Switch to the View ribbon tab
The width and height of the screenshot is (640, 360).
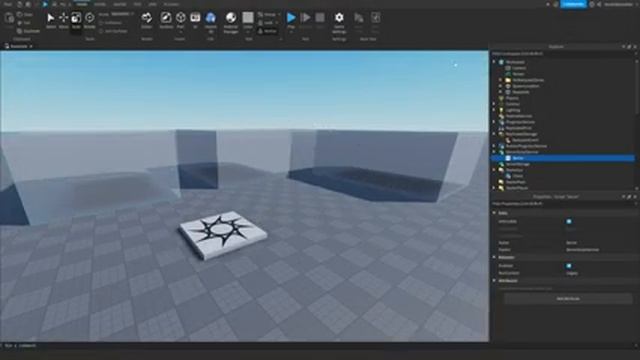[152, 4]
